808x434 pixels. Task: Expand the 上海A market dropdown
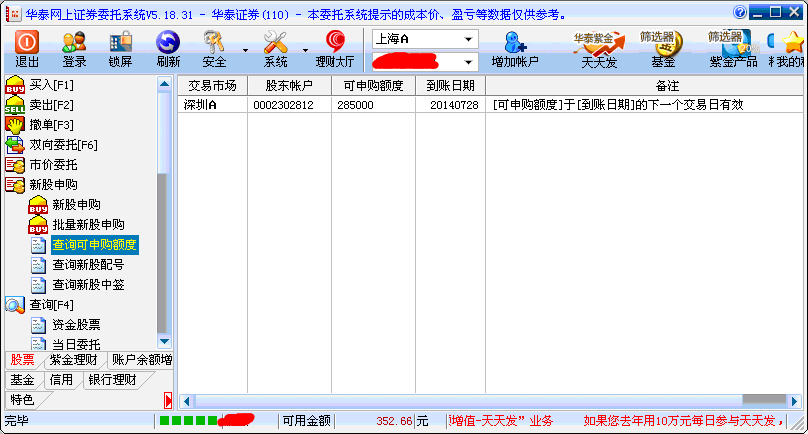click(x=469, y=39)
